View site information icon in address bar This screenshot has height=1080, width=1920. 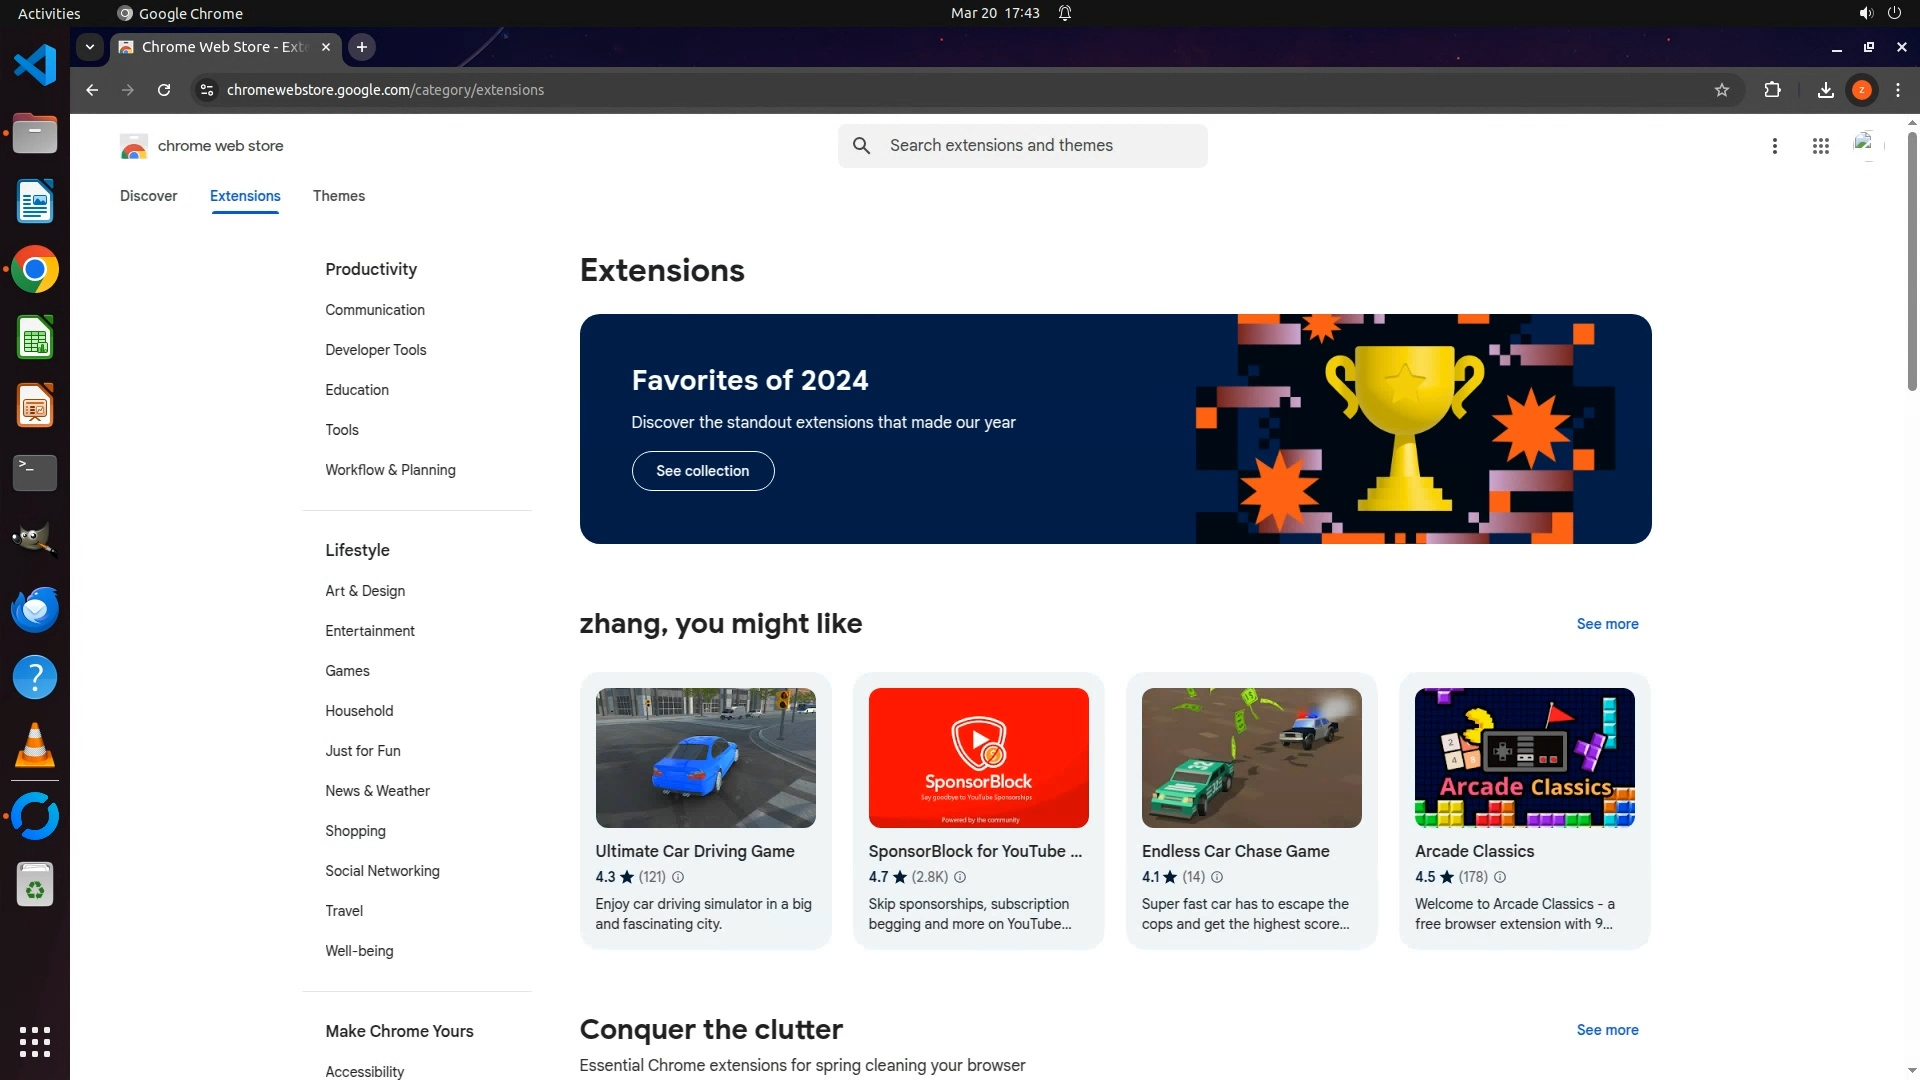pyautogui.click(x=206, y=90)
